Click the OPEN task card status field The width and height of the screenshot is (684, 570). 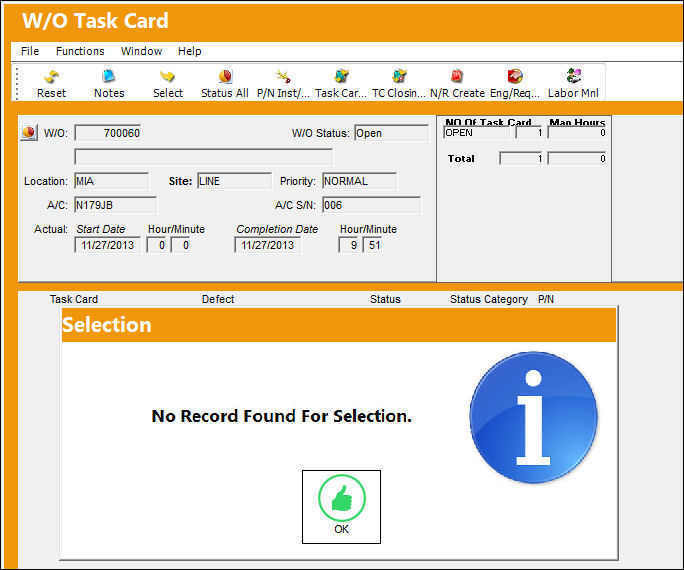point(476,133)
